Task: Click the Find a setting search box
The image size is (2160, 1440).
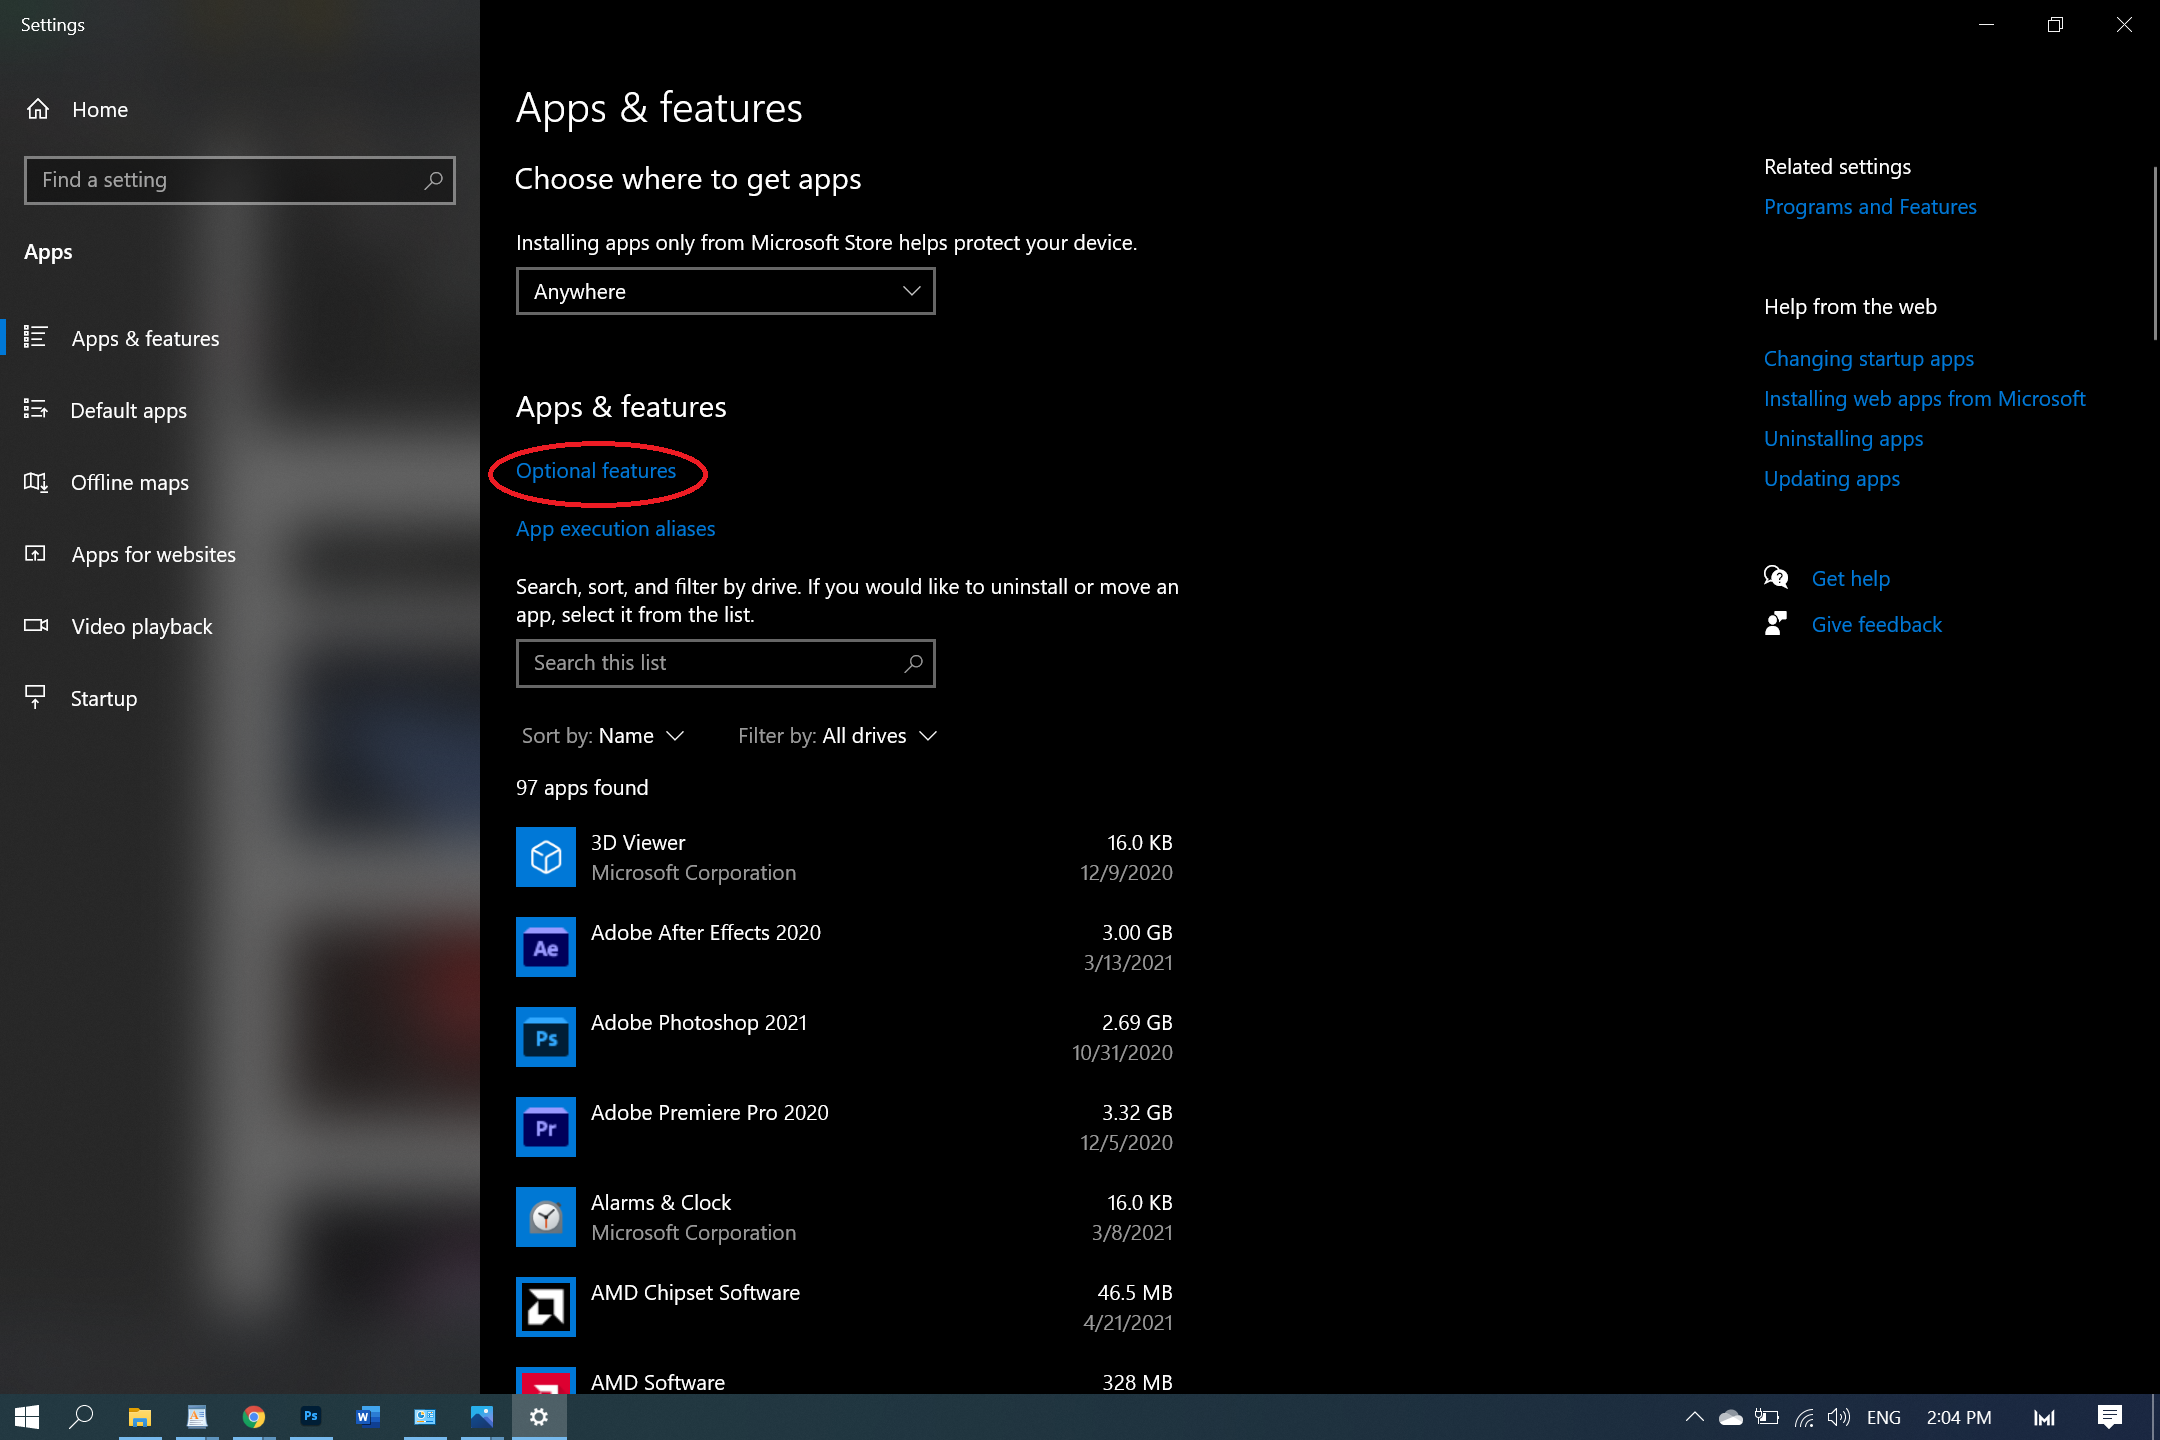Action: click(x=240, y=180)
